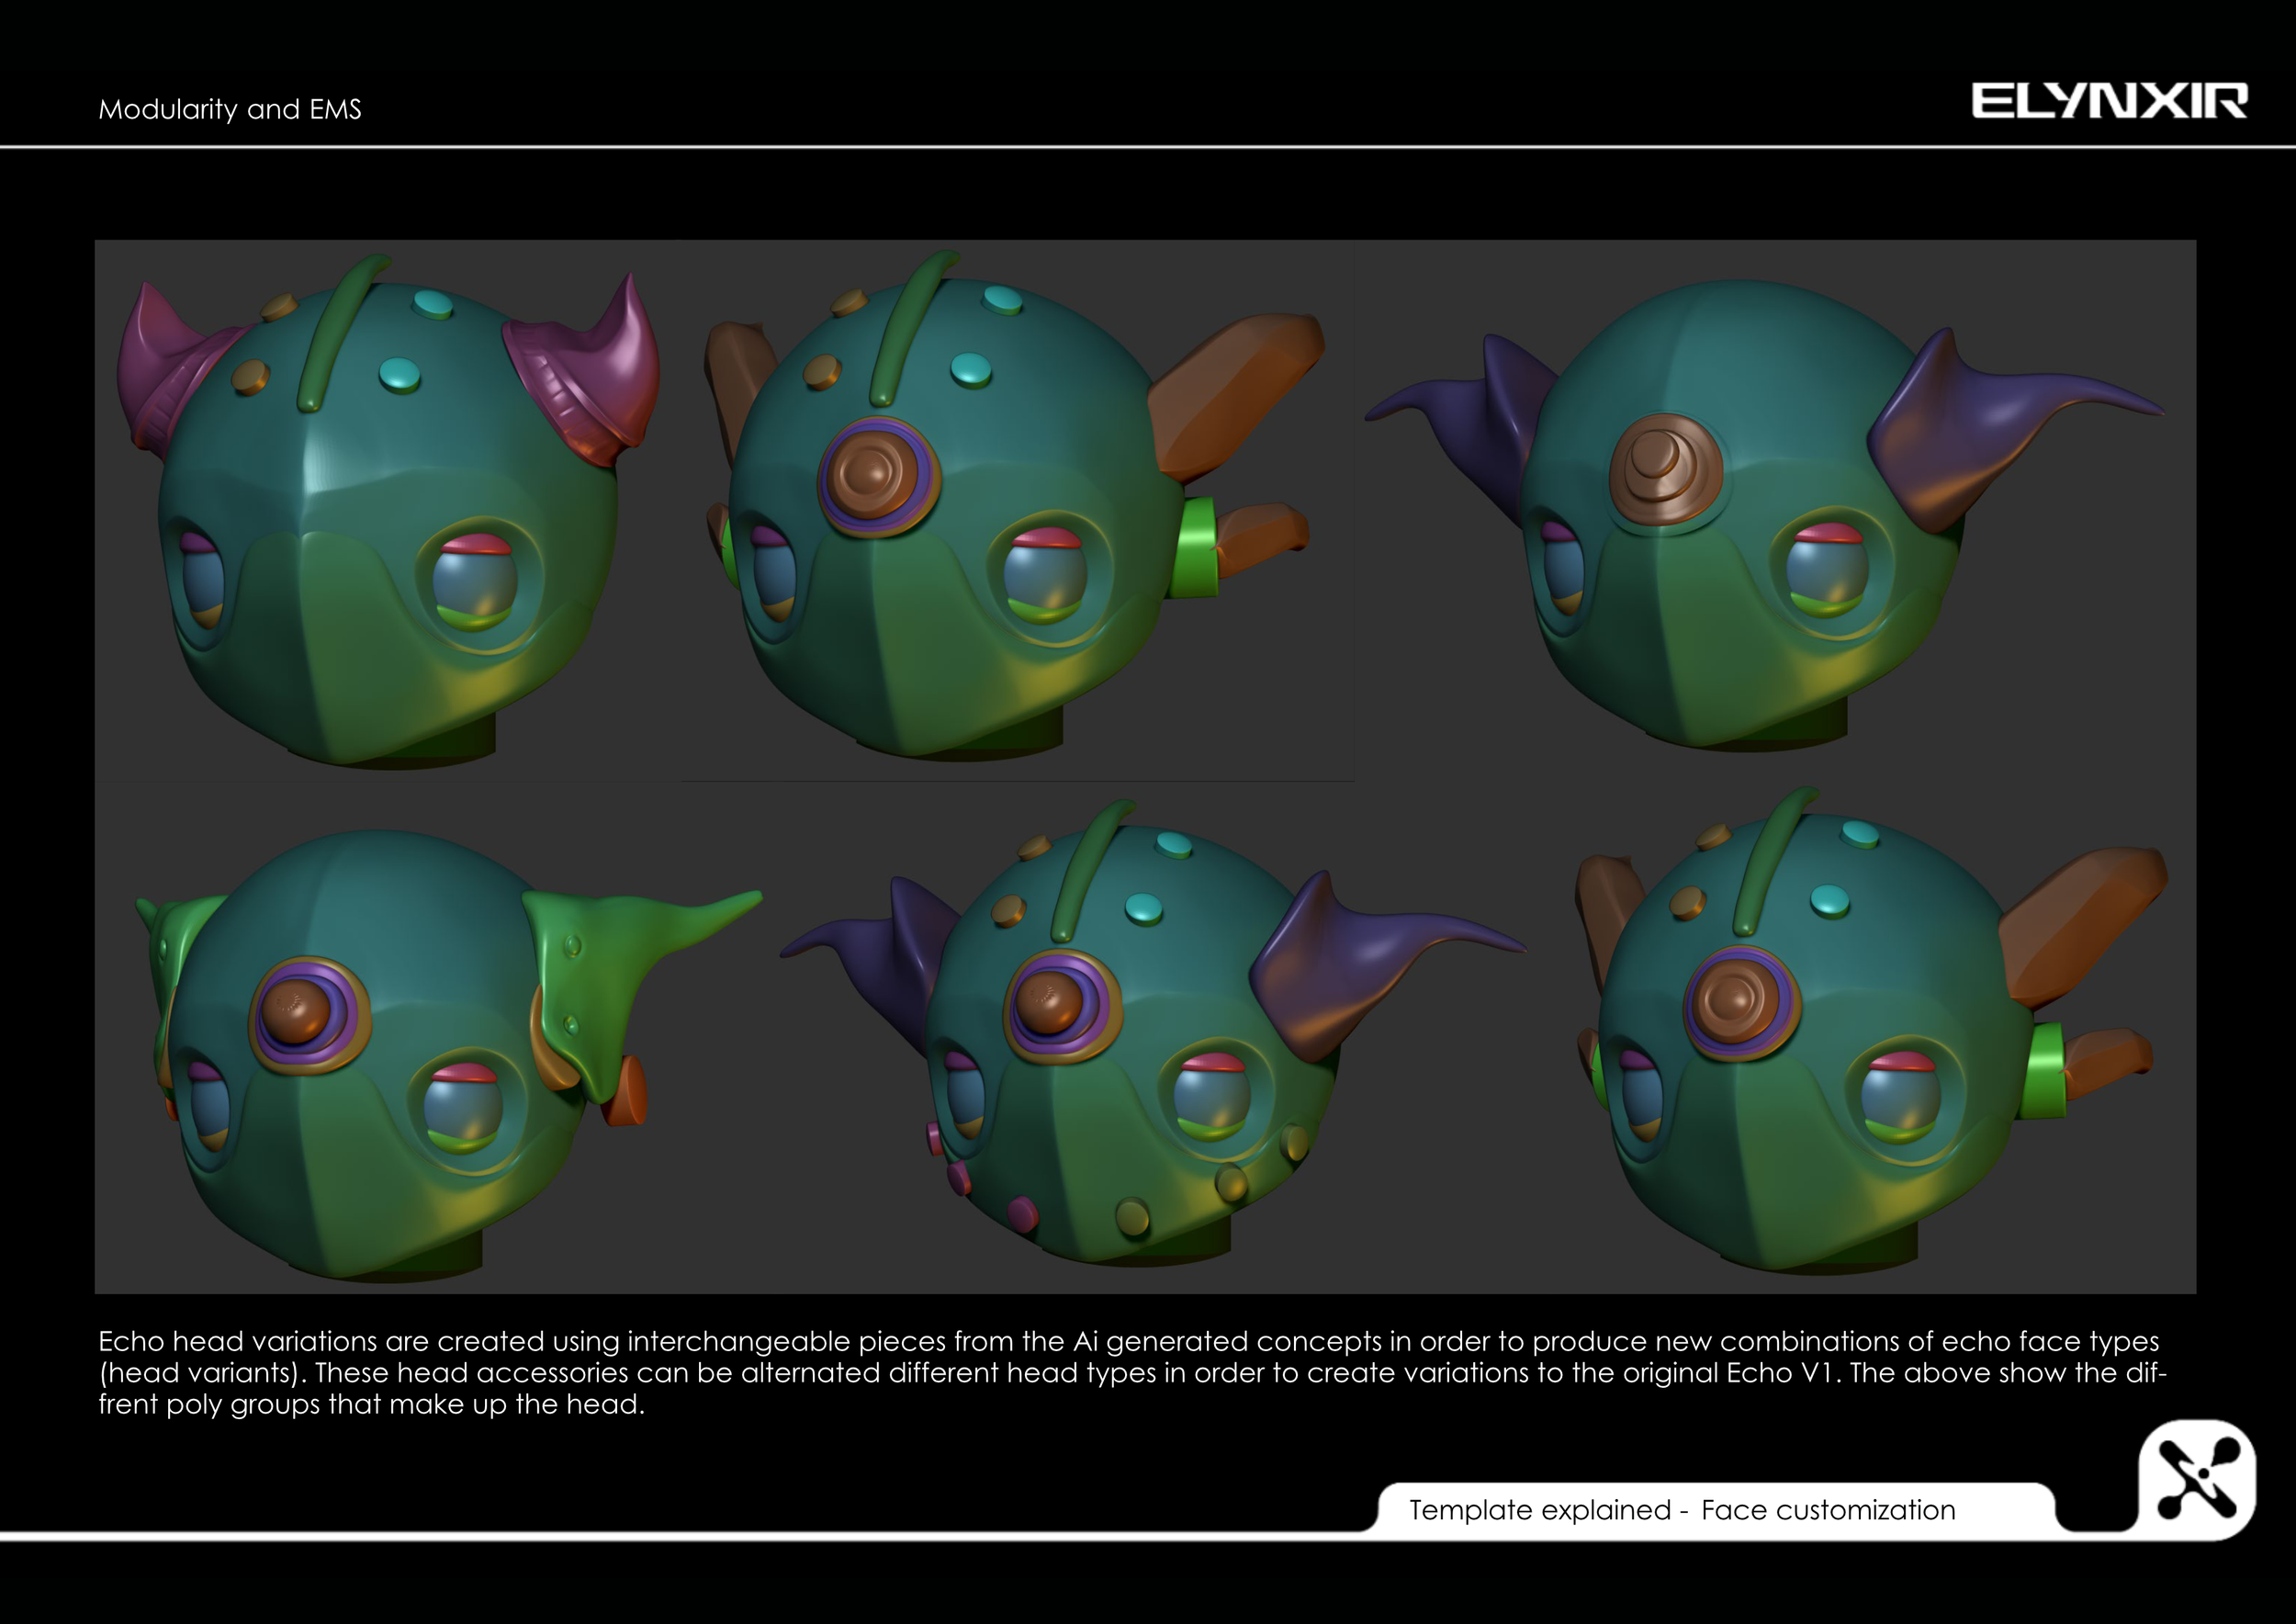Click brown spiral forehead disc on top-right head
The height and width of the screenshot is (1624, 2296).
[1665, 468]
